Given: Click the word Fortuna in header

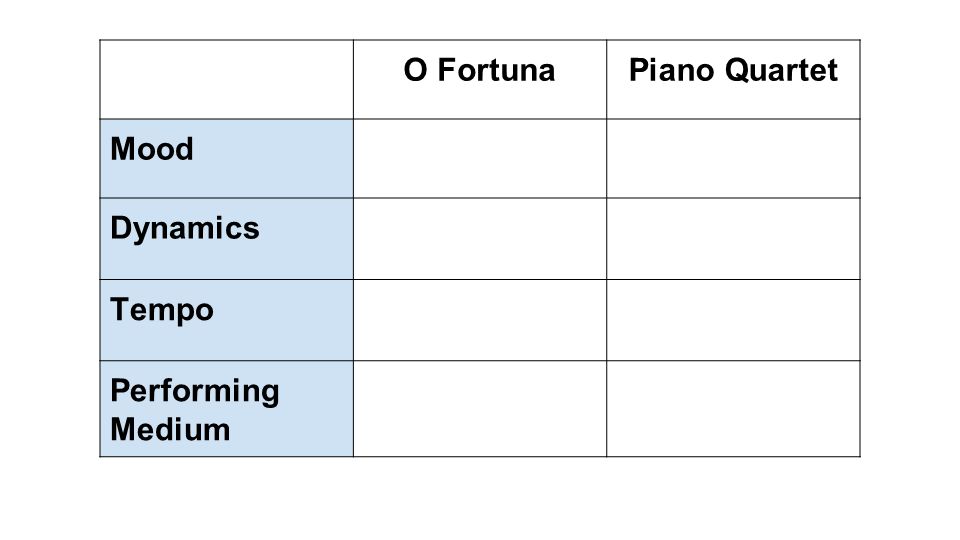Looking at the screenshot, I should coord(496,70).
